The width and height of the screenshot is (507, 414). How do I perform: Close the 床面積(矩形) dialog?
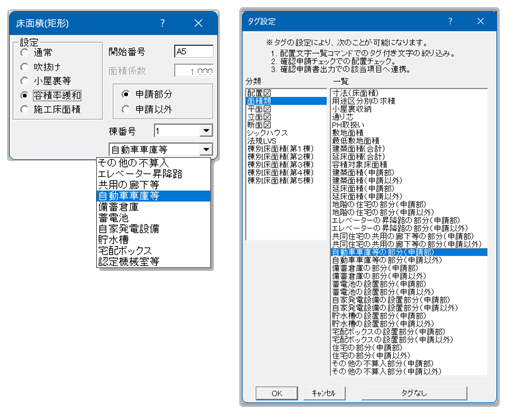coord(198,23)
